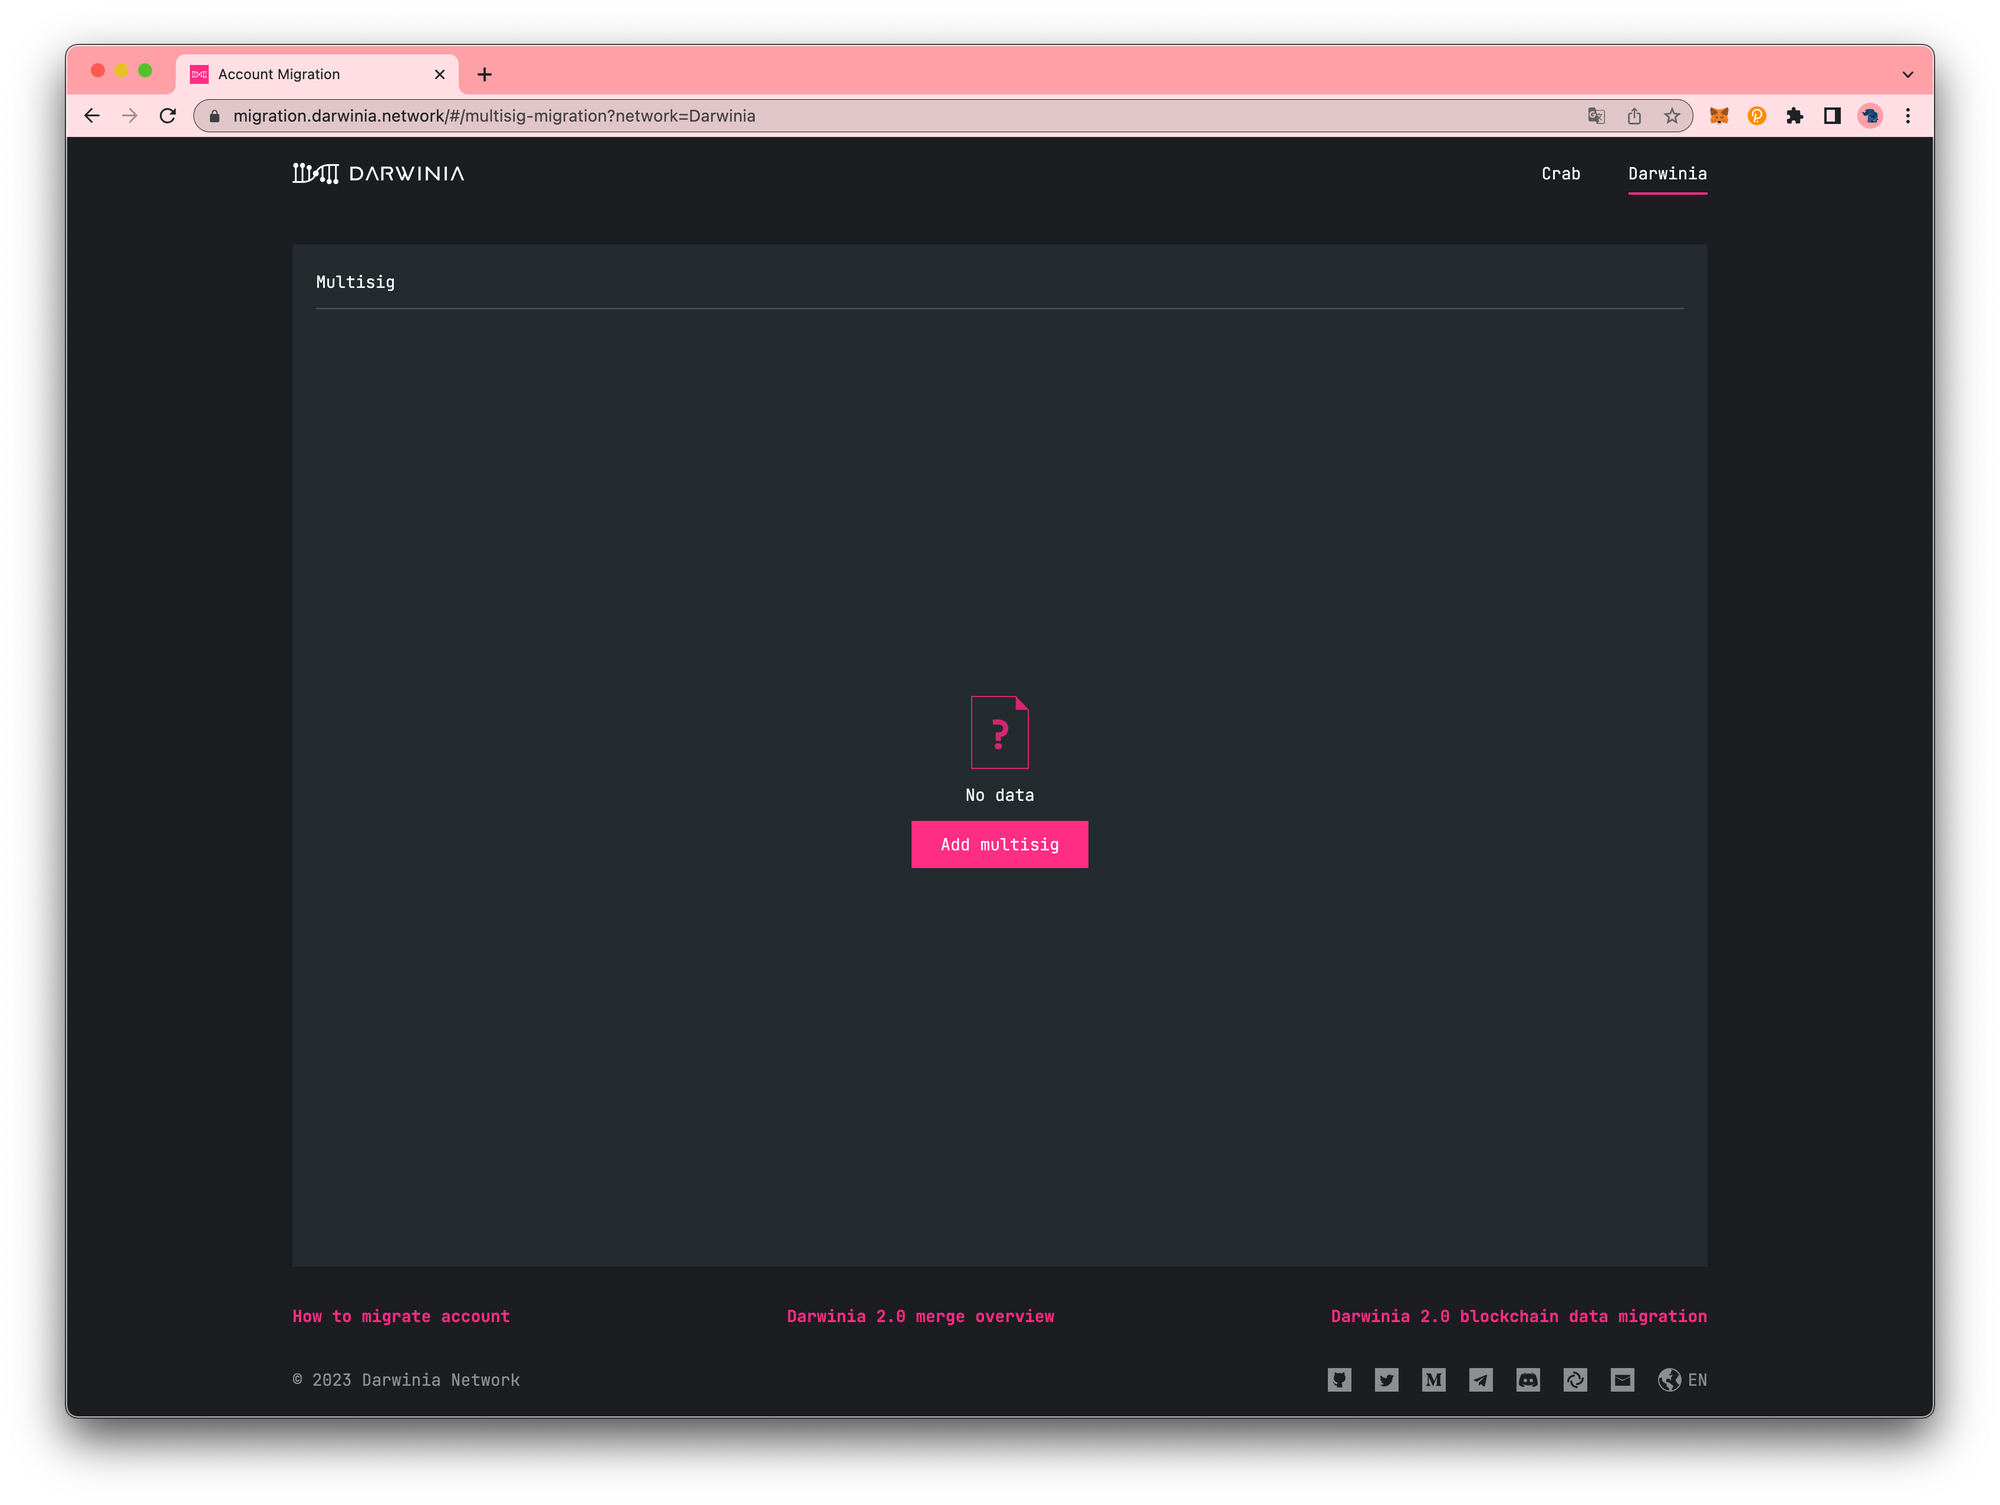Image resolution: width=2000 pixels, height=1505 pixels.
Task: Bookmark this page with star icon
Action: tap(1672, 116)
